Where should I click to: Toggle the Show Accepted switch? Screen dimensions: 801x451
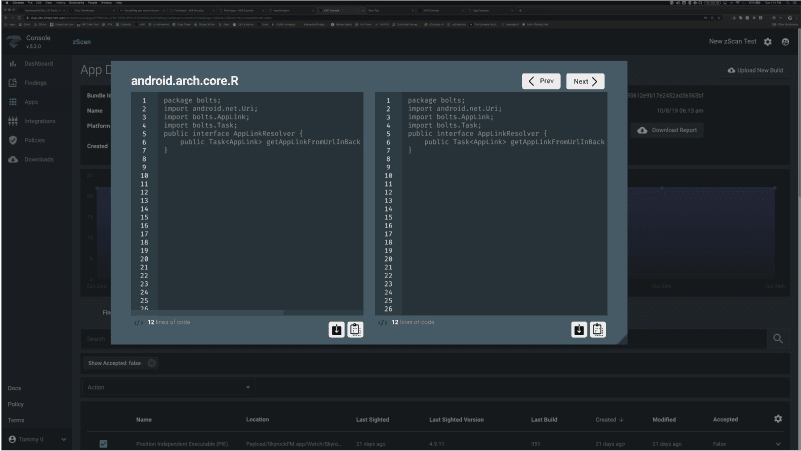152,363
